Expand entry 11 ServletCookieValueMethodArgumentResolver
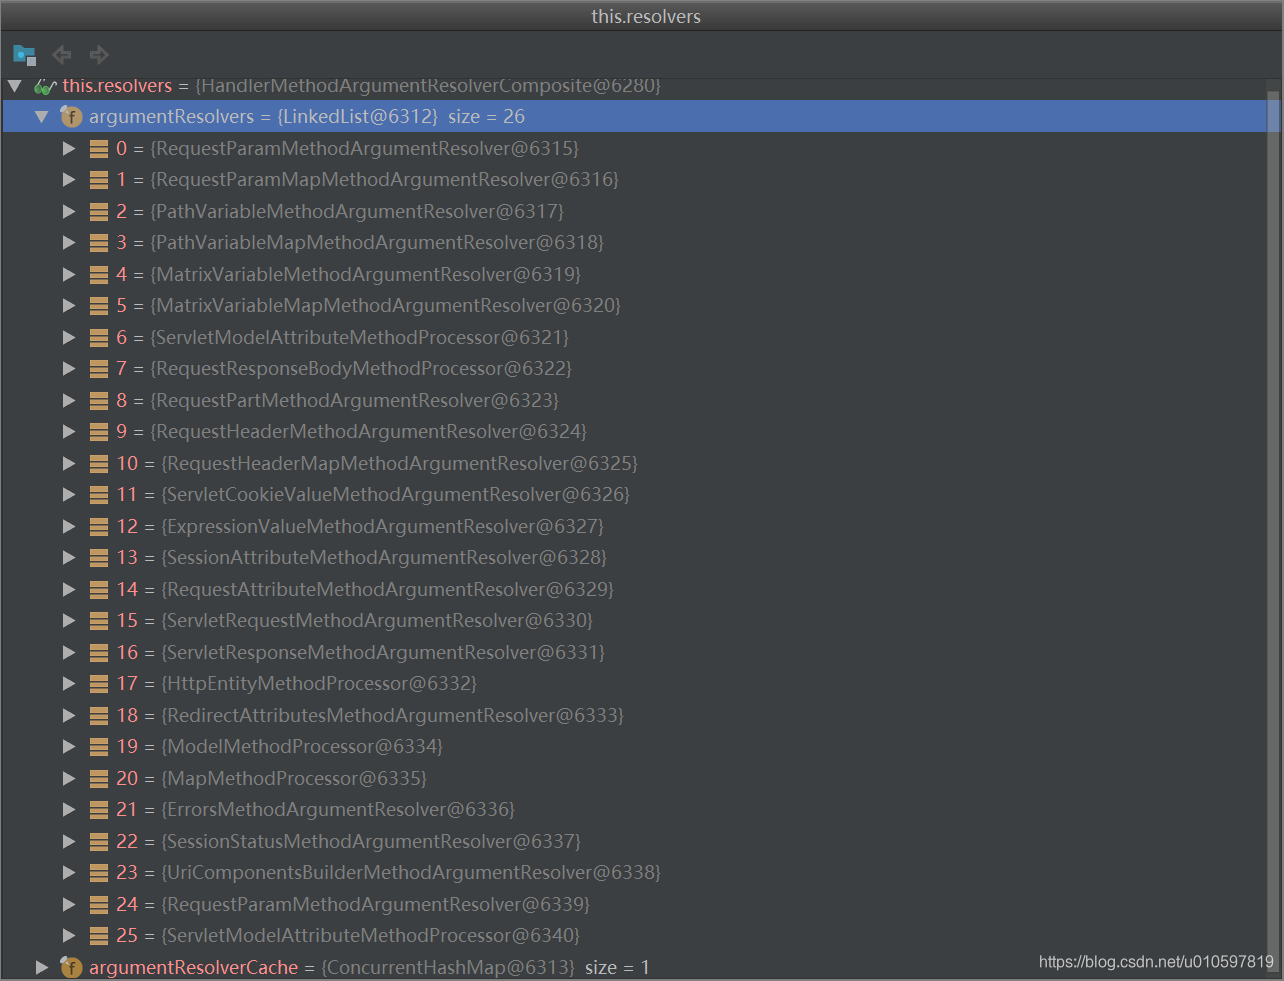 pos(69,495)
